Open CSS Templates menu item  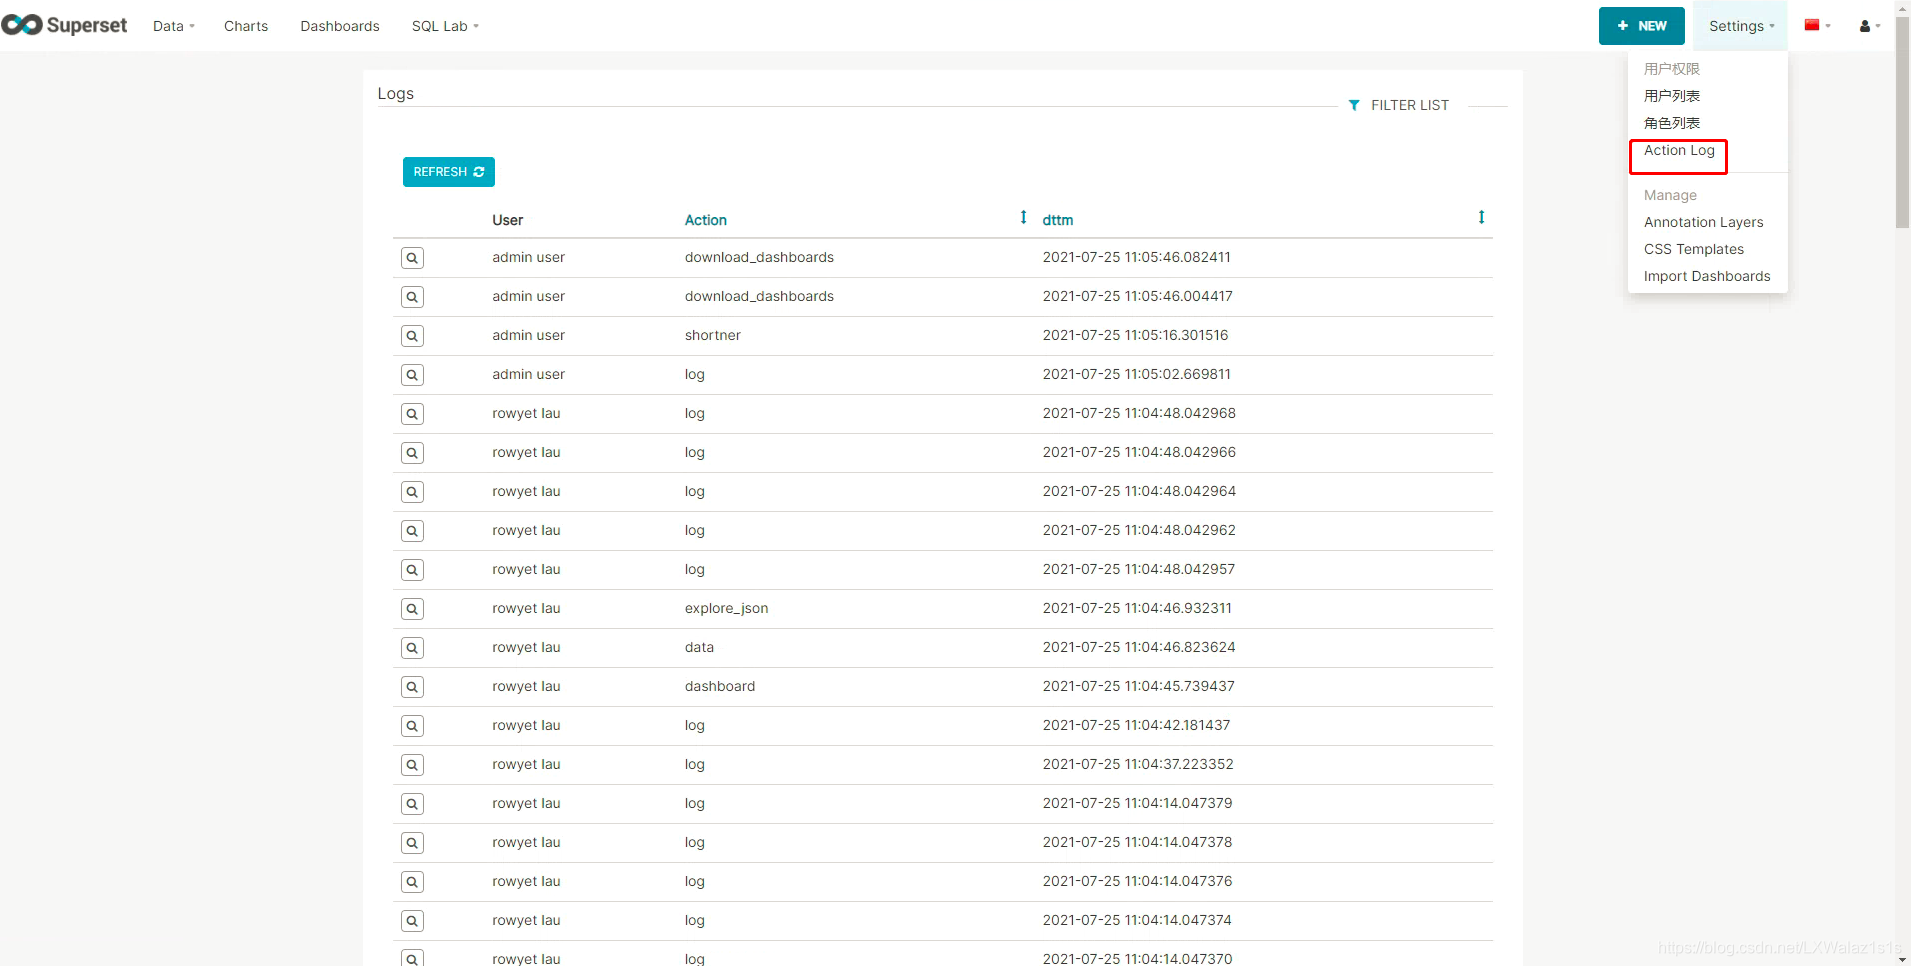point(1693,249)
